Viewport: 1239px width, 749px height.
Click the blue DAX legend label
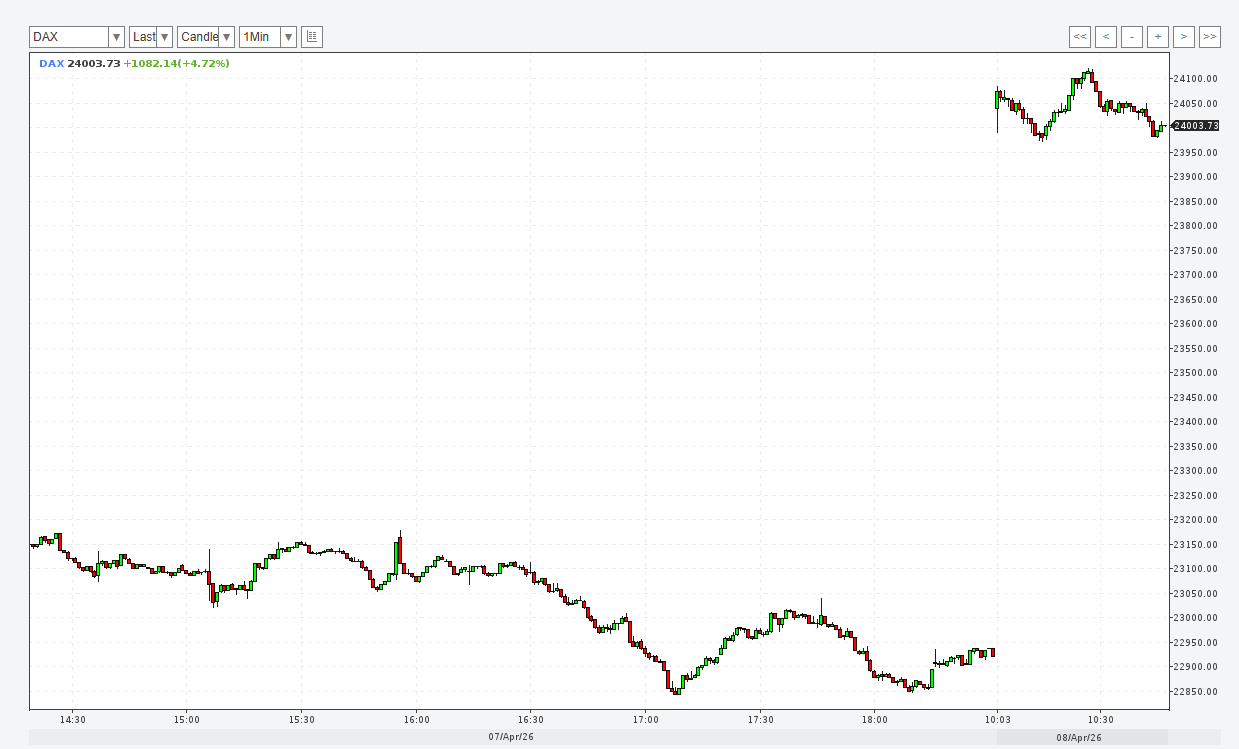51,64
